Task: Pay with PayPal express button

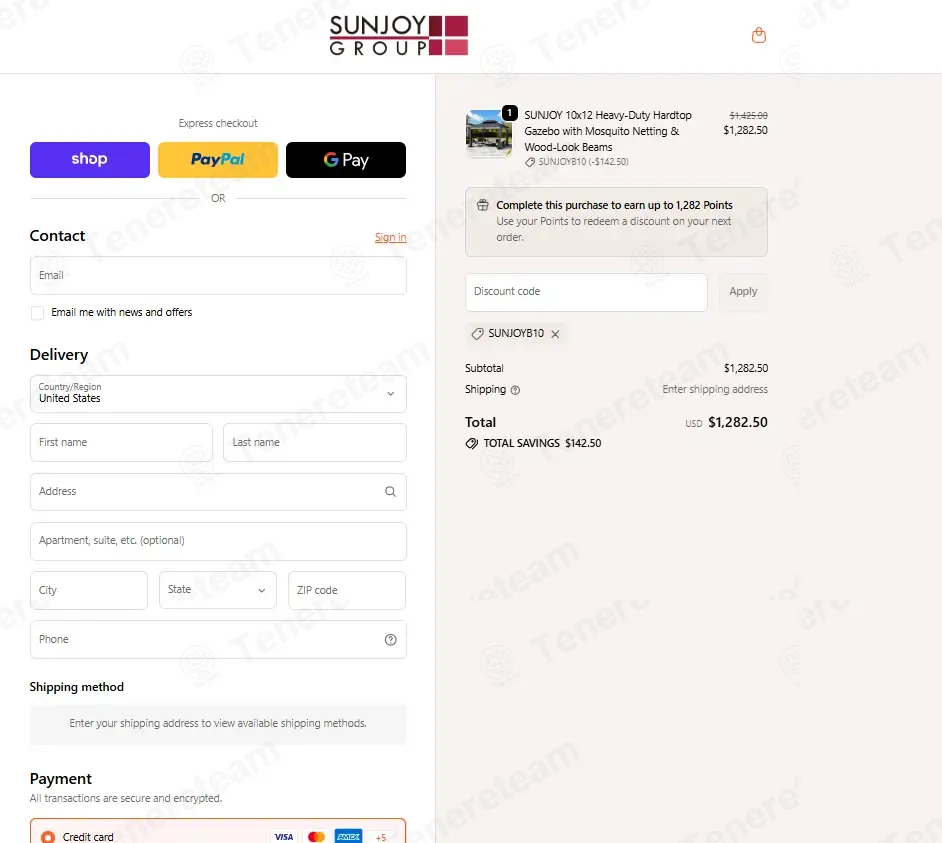Action: [x=217, y=160]
